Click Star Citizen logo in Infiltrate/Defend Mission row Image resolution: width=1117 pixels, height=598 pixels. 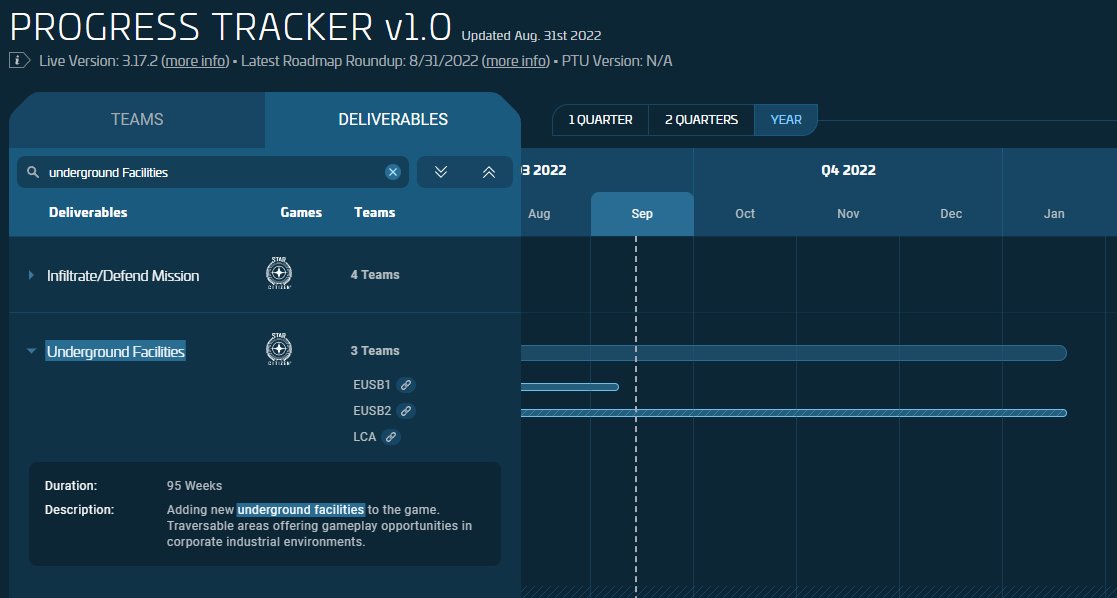(279, 274)
